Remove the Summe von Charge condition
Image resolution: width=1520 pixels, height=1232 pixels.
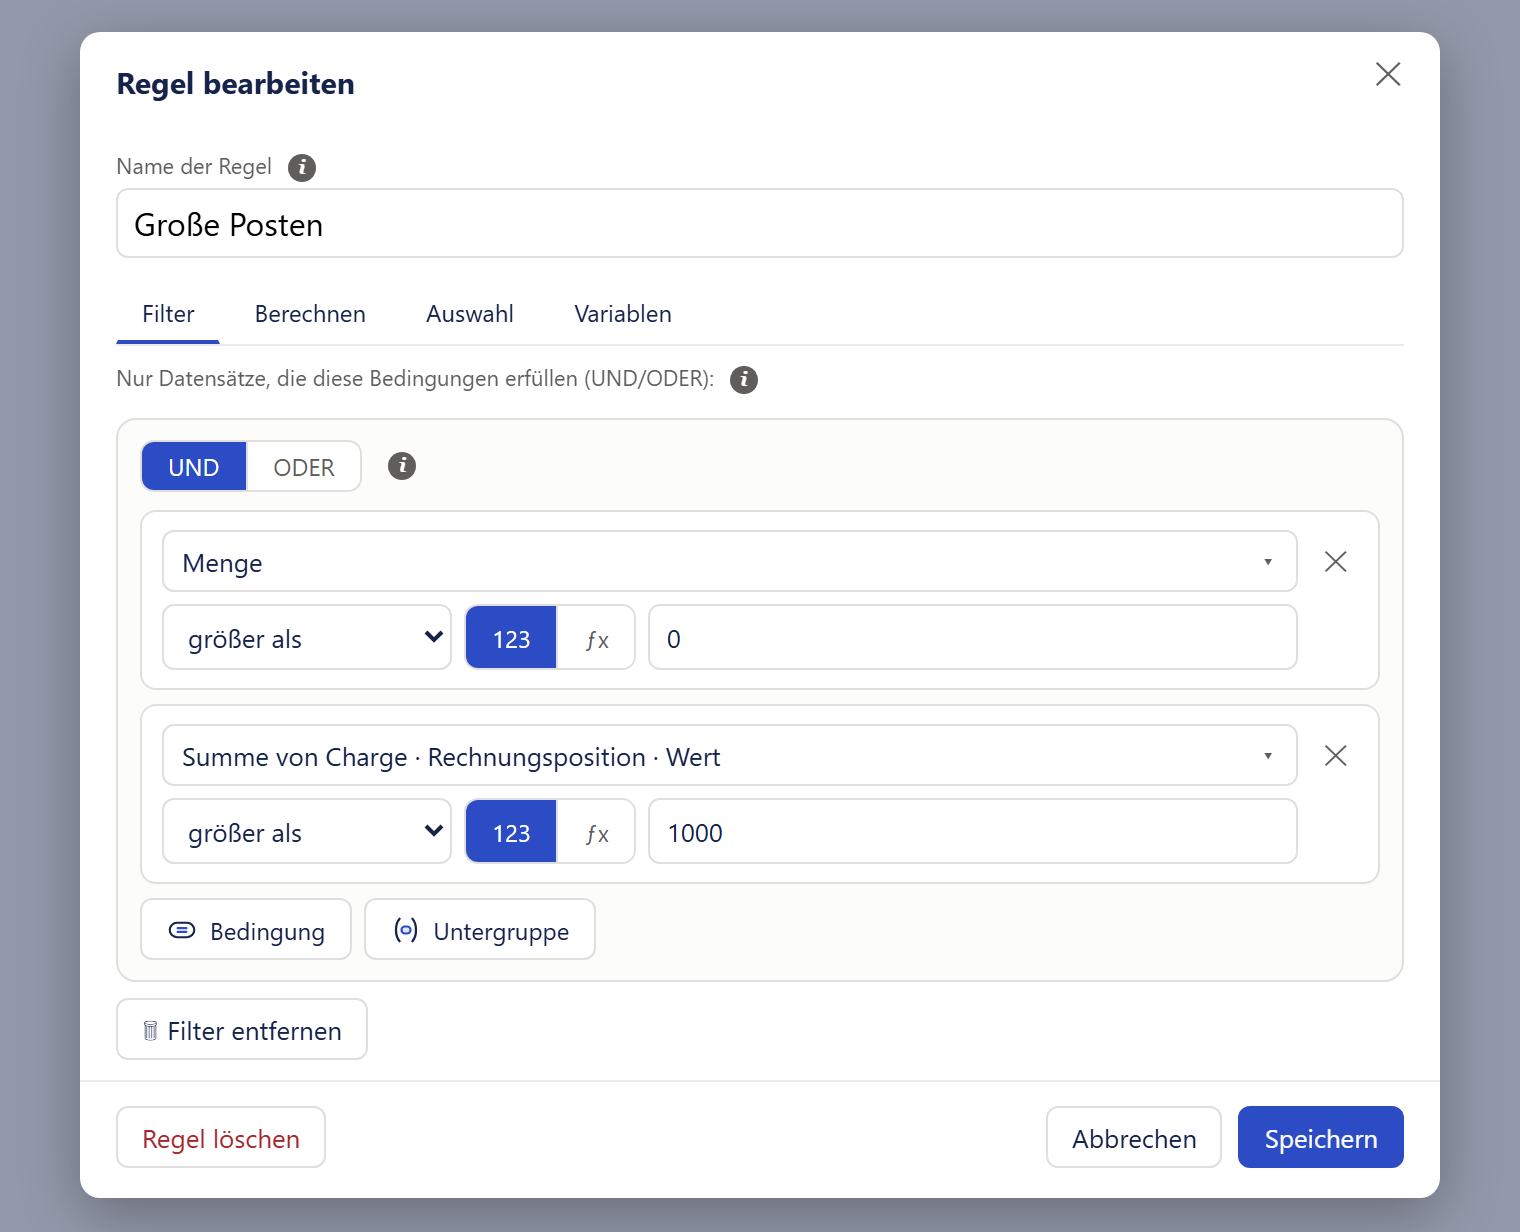pos(1336,756)
